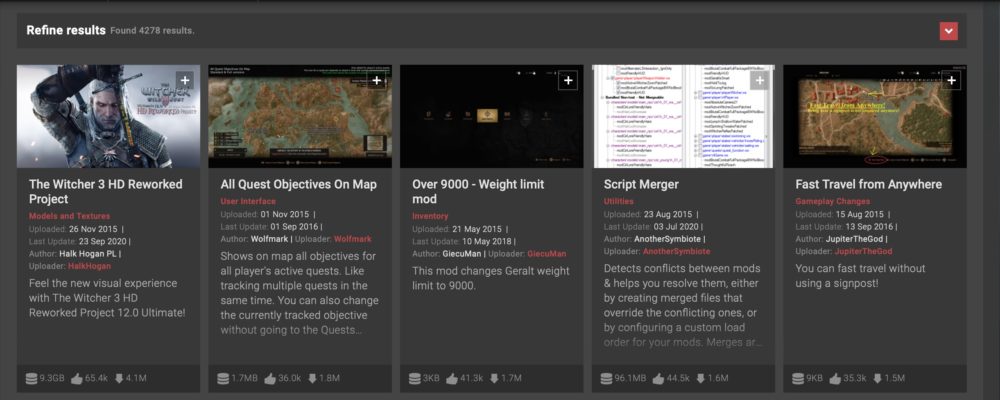This screenshot has width=1000, height=400.
Task: Click last update date 03 Jul 2020
Action: click(675, 227)
